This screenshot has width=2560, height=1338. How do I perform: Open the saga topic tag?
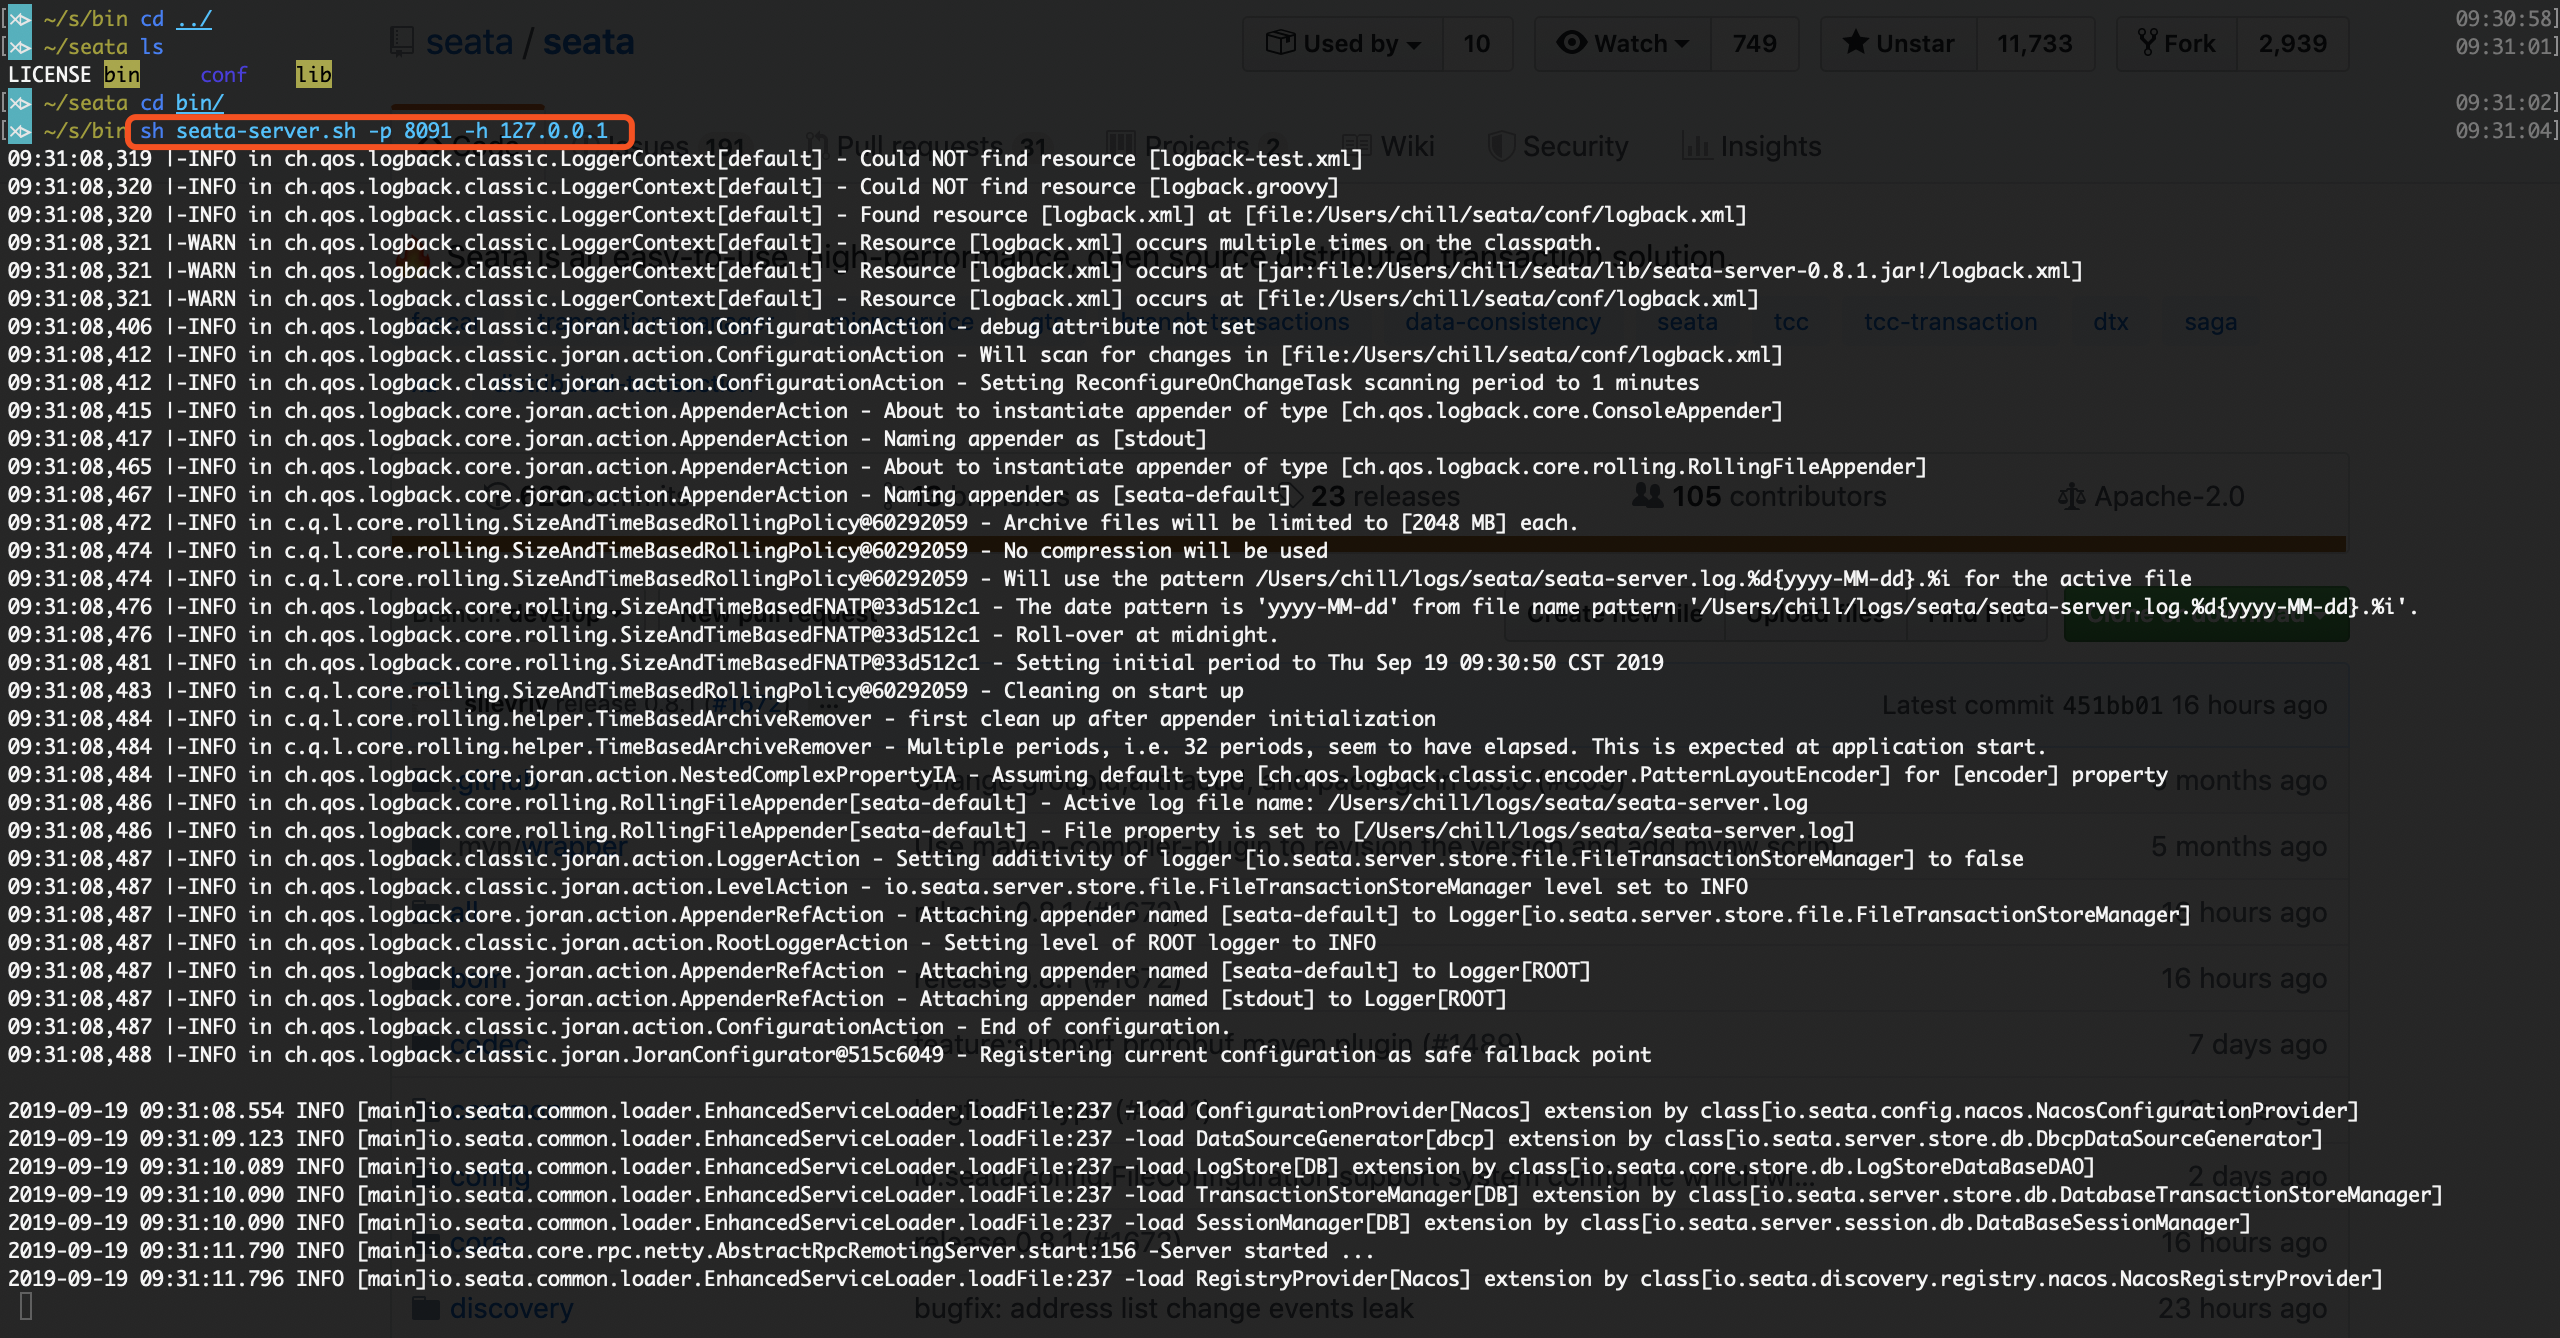tap(2210, 322)
